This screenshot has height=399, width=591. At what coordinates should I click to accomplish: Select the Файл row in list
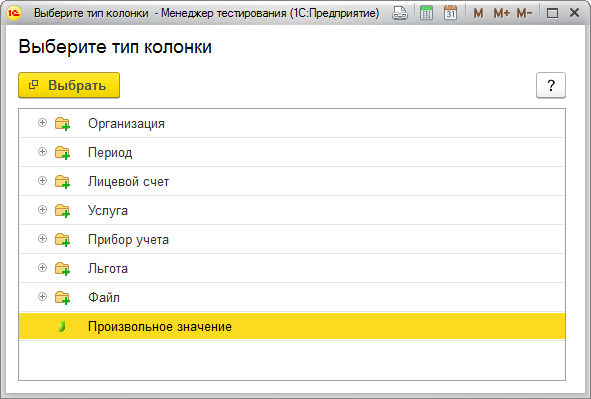292,297
